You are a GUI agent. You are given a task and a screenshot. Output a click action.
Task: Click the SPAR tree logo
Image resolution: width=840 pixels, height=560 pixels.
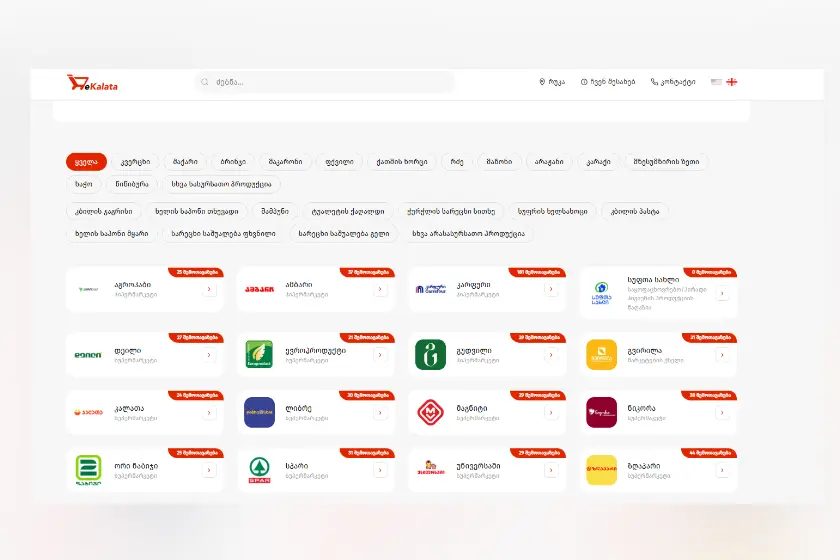(259, 470)
